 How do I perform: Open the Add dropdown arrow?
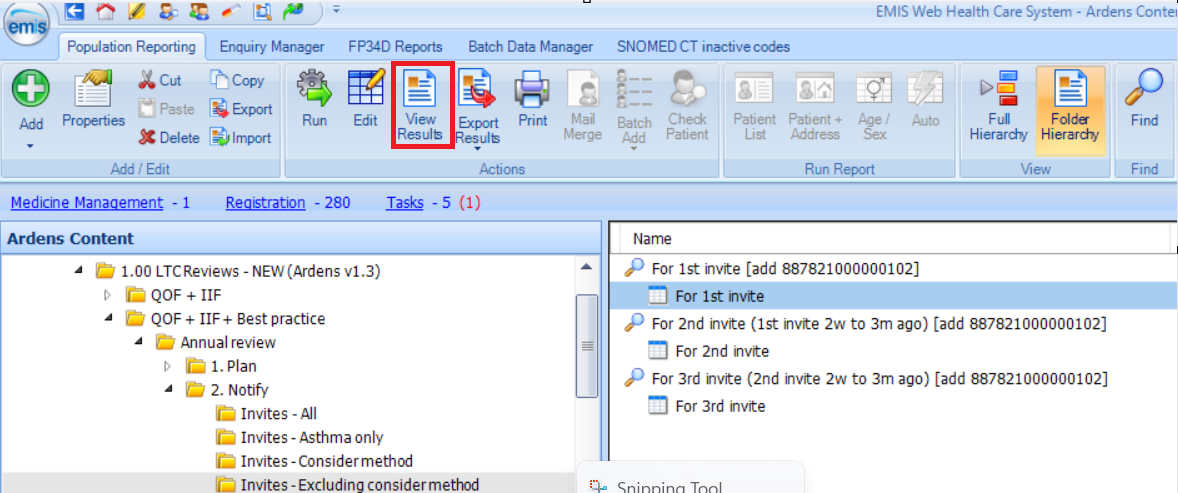pyautogui.click(x=31, y=145)
